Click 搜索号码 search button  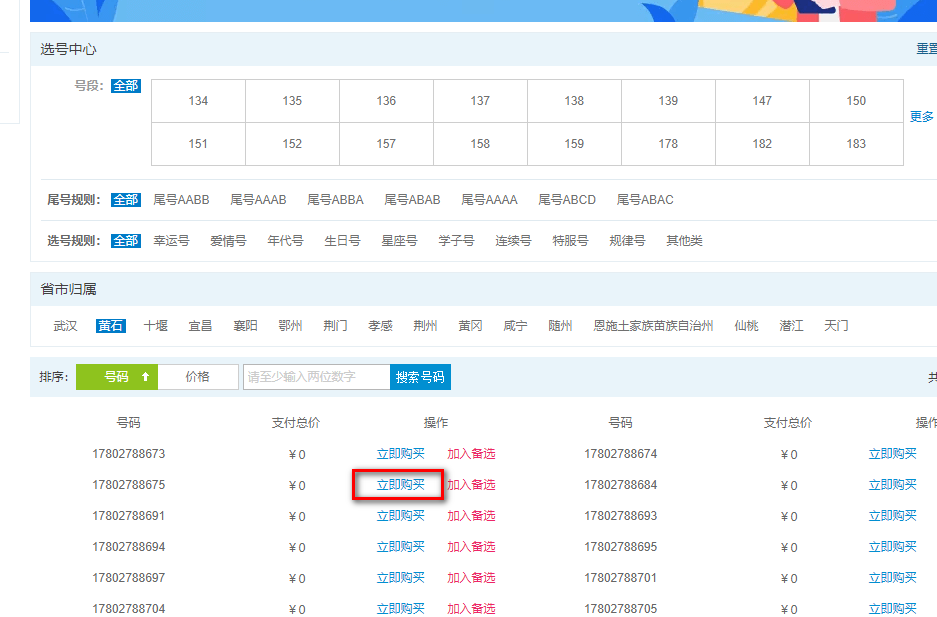pyautogui.click(x=420, y=377)
